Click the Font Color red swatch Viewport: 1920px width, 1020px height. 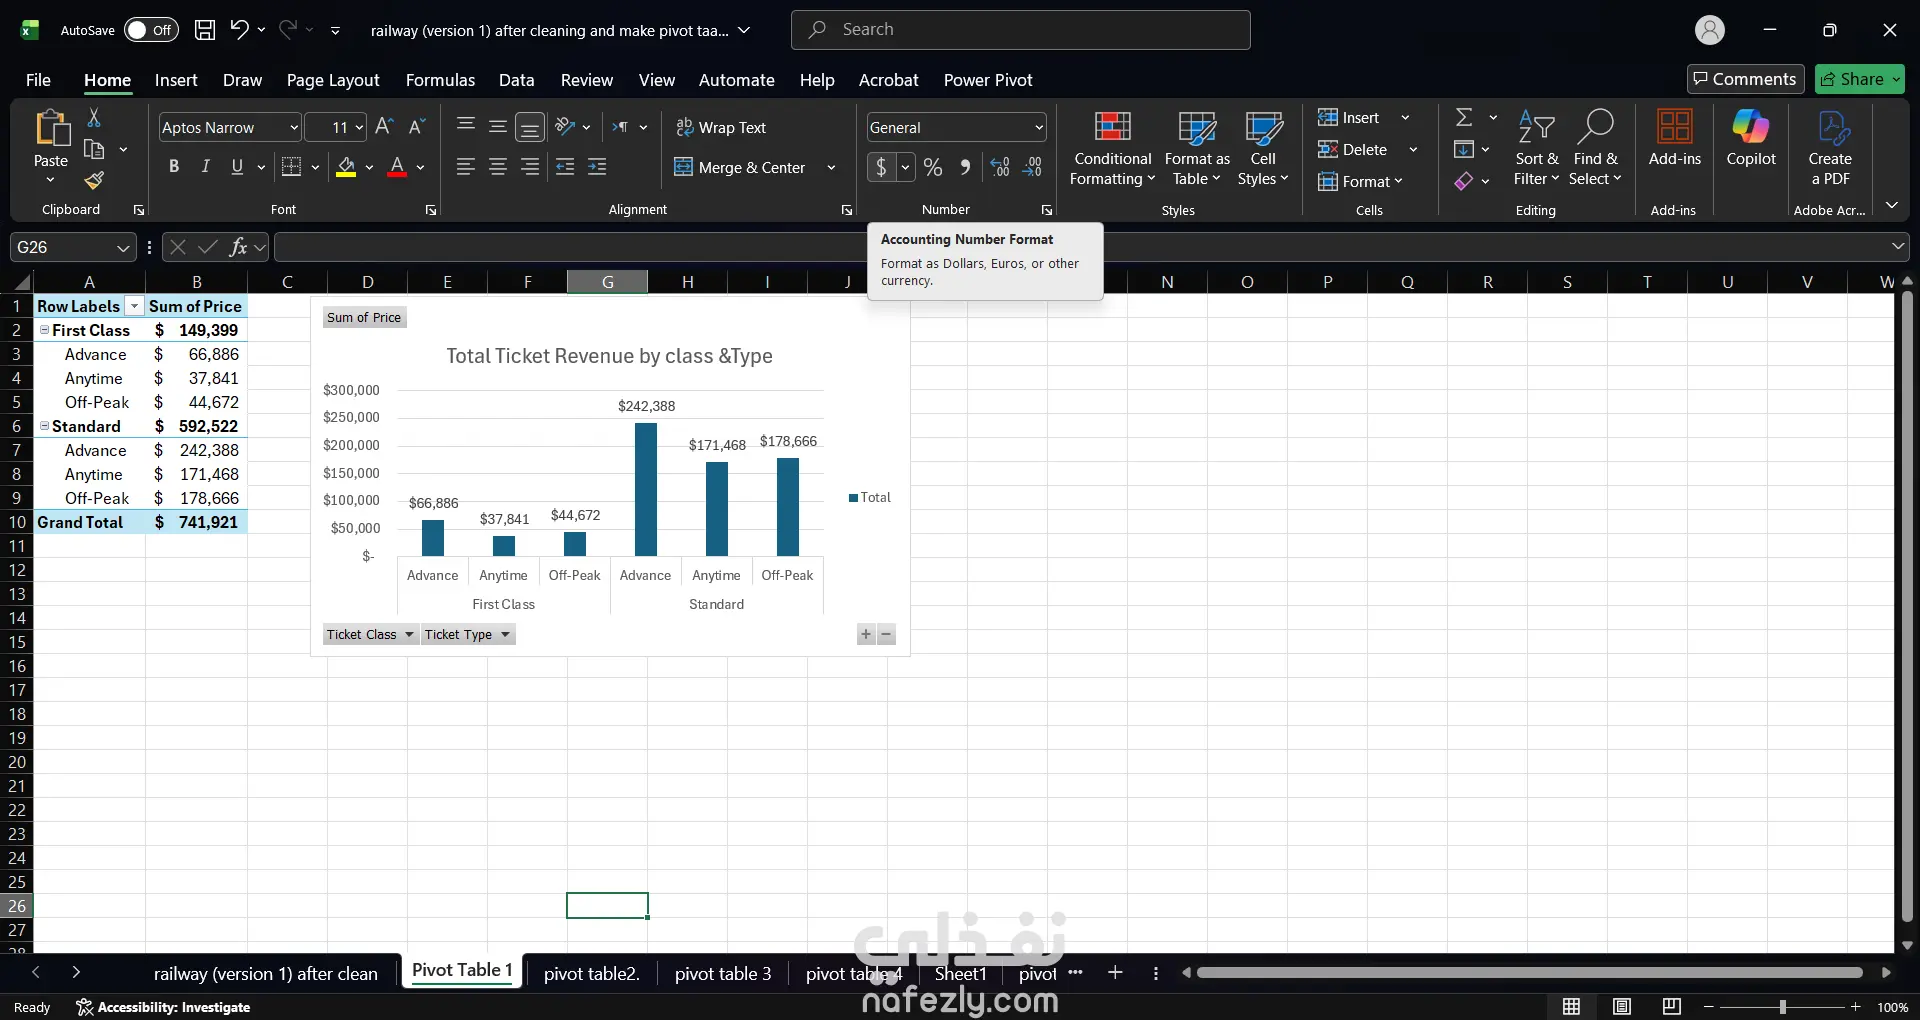(397, 167)
